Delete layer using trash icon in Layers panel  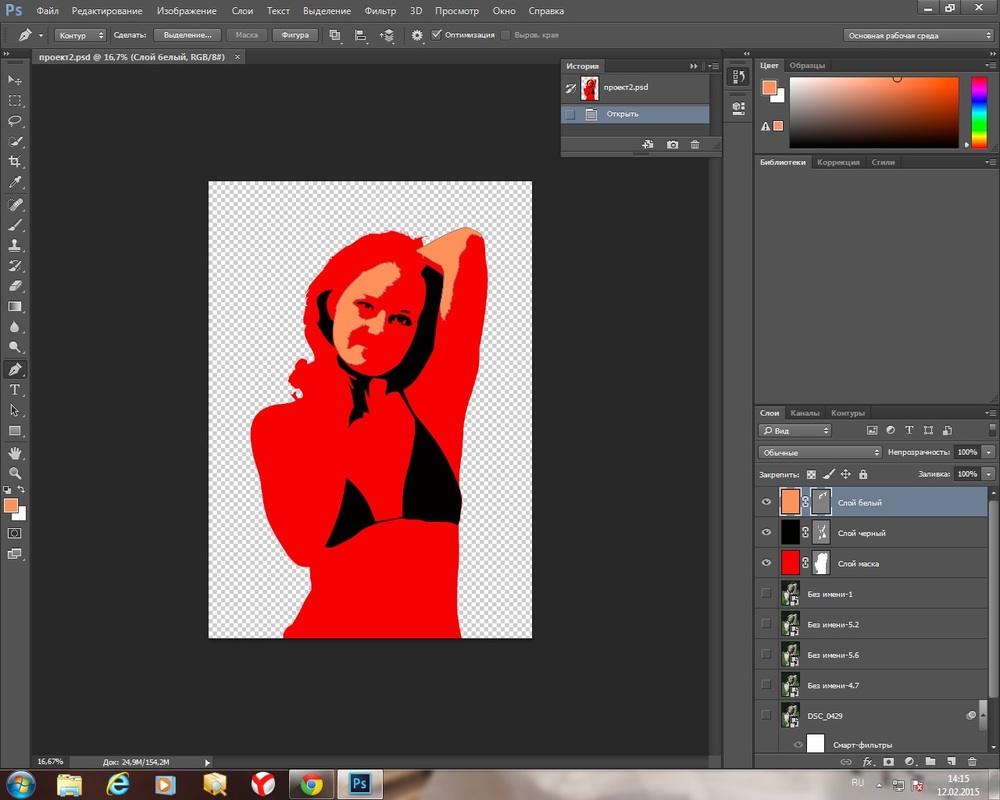pyautogui.click(x=971, y=762)
